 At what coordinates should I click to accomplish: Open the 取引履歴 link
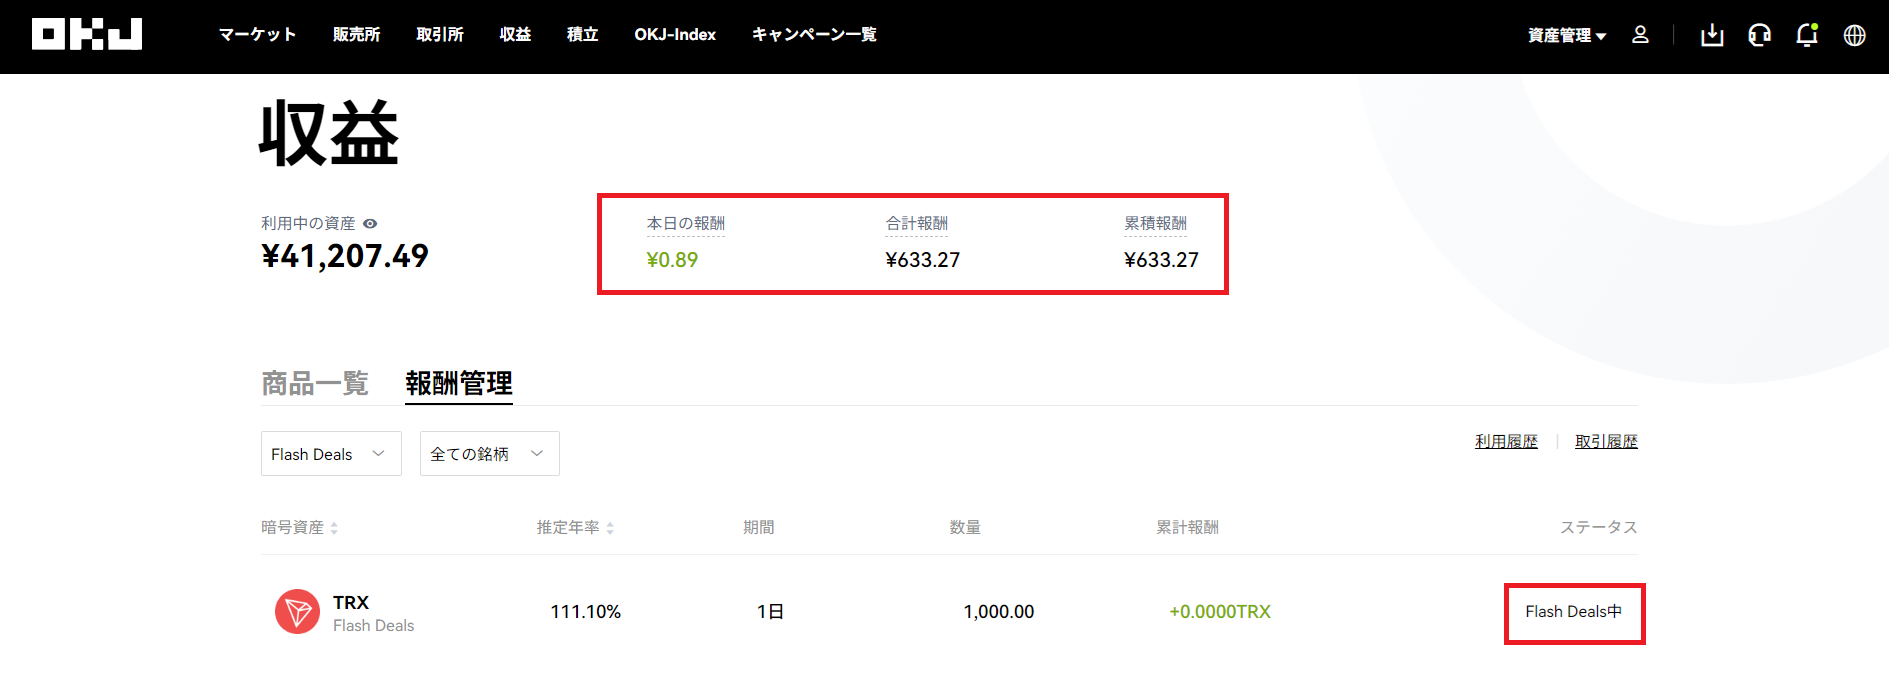tap(1606, 441)
